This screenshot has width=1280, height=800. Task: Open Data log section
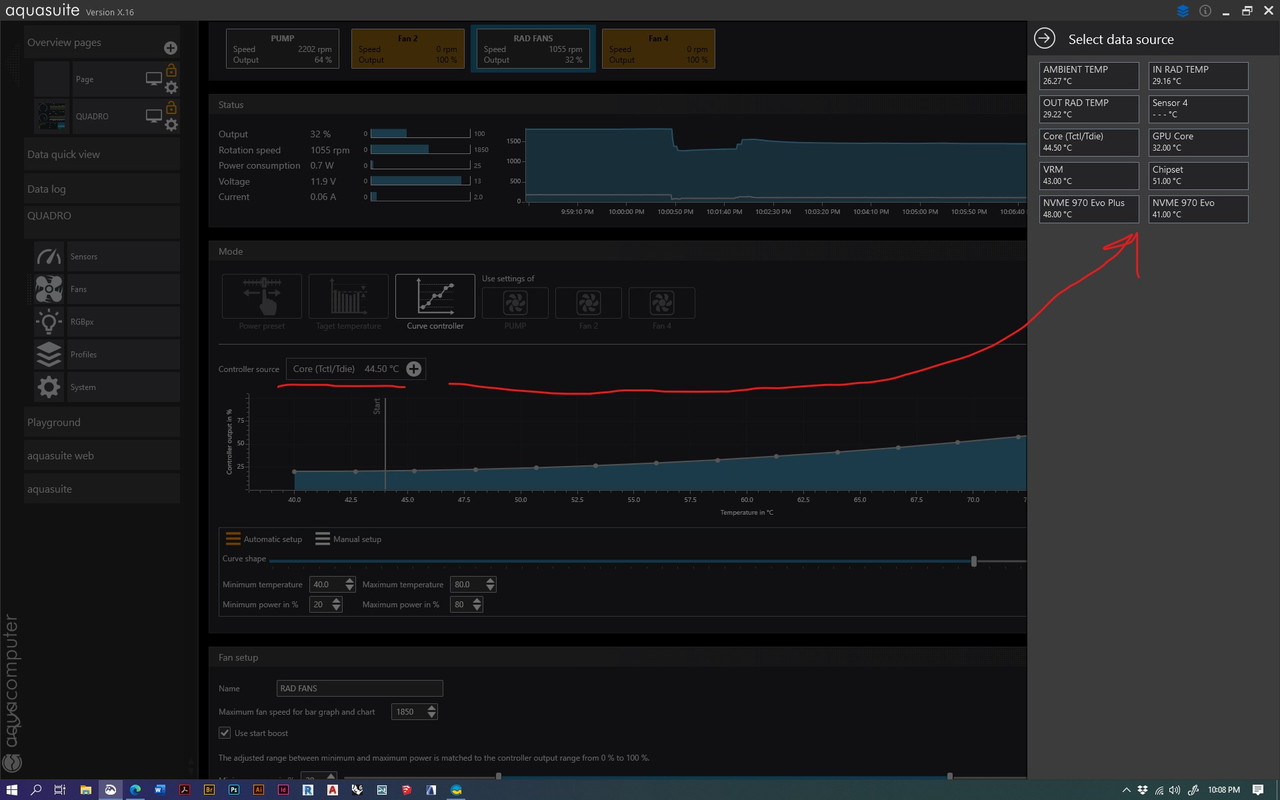(102, 188)
